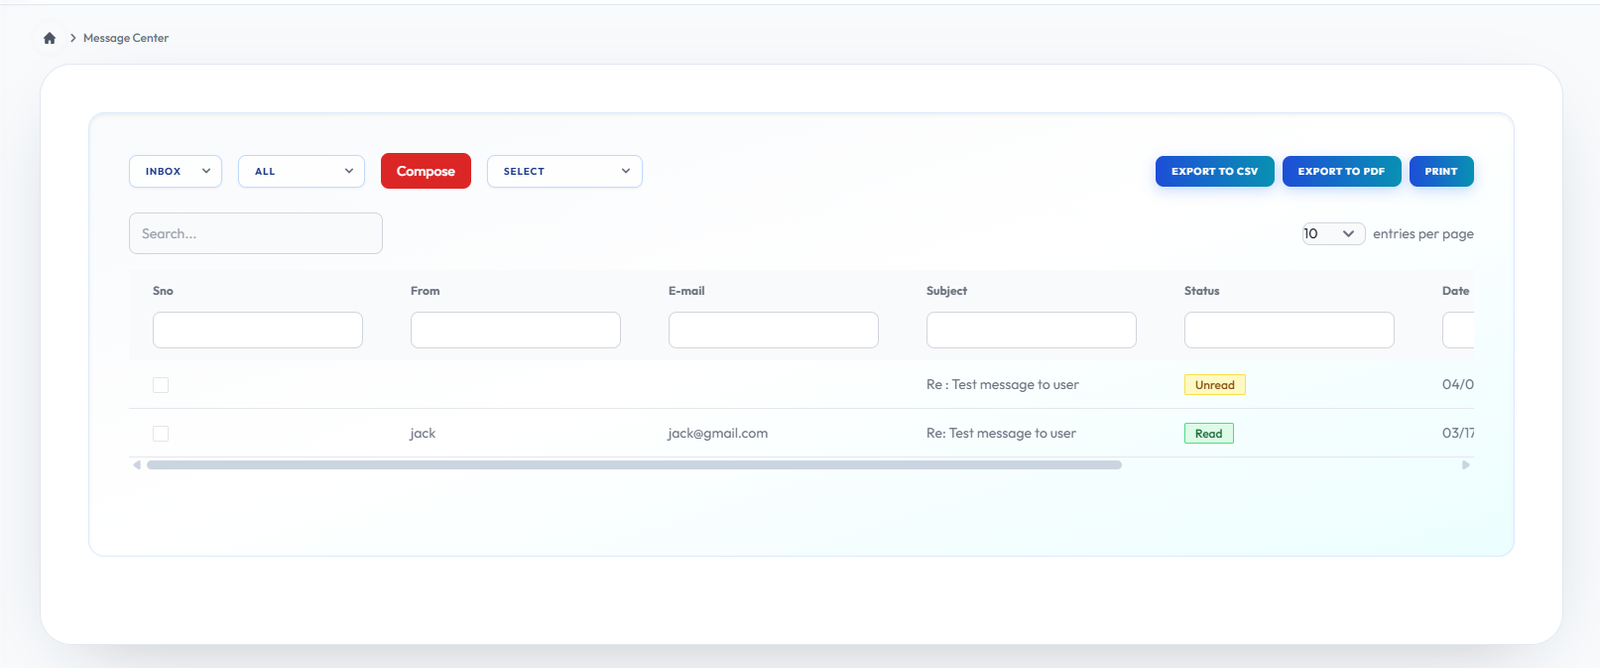1600x668 pixels.
Task: Sort by the From column header
Action: 425,291
